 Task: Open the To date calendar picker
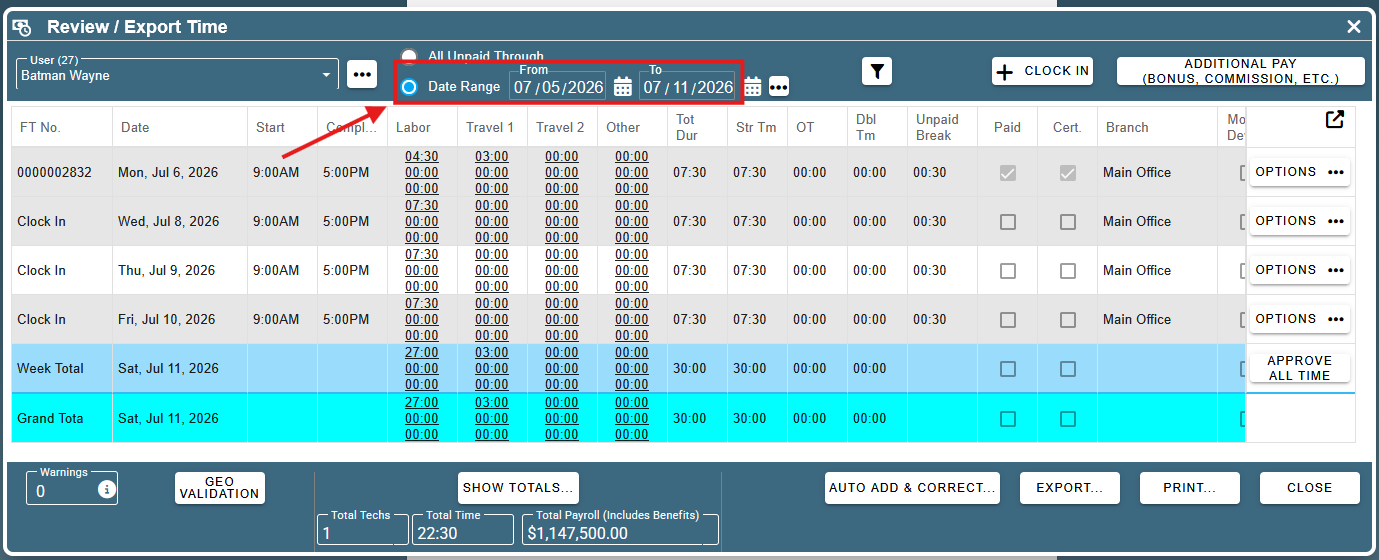point(753,87)
